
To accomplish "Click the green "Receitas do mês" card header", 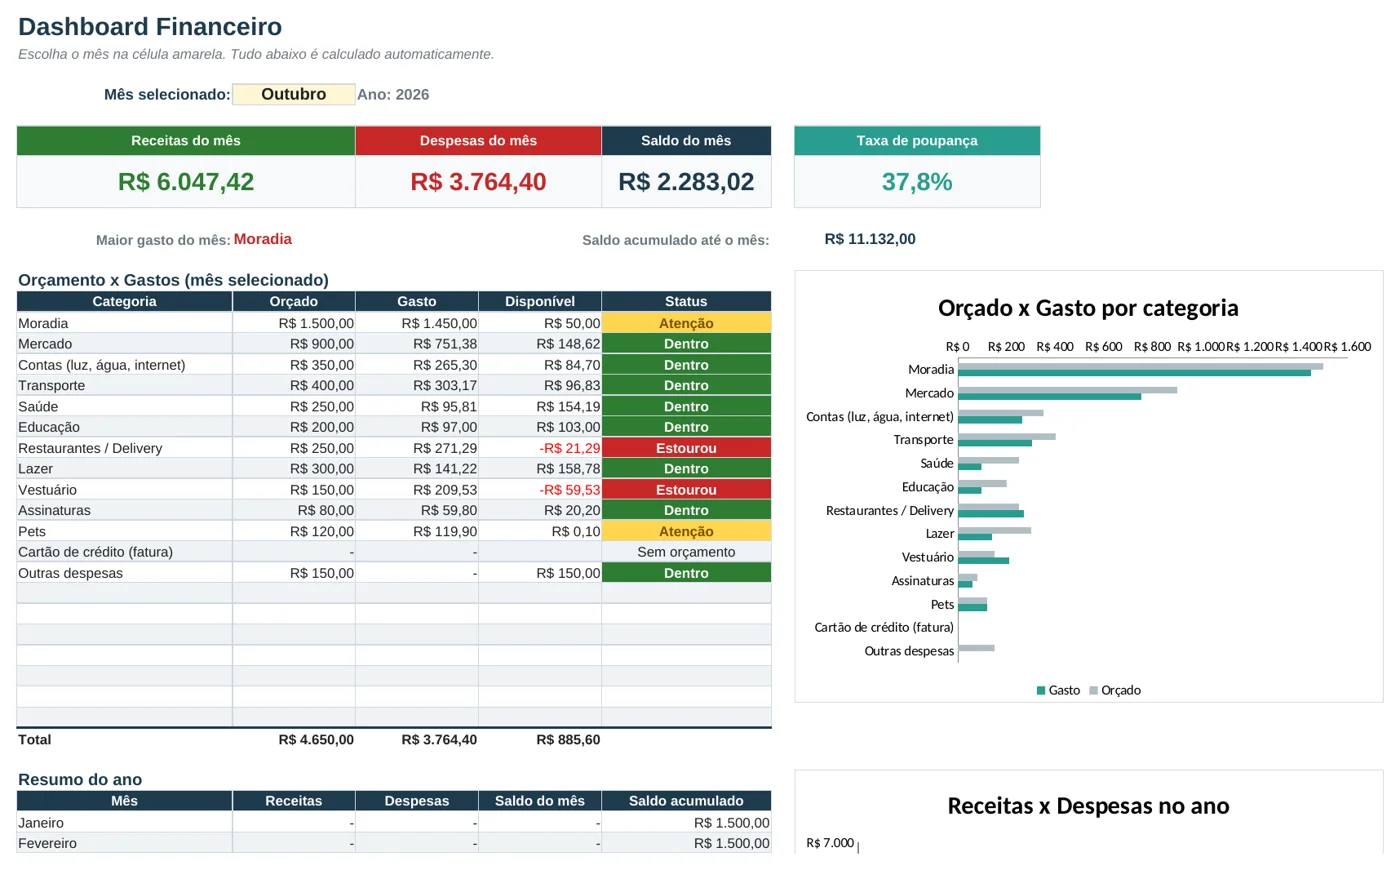I will point(186,141).
